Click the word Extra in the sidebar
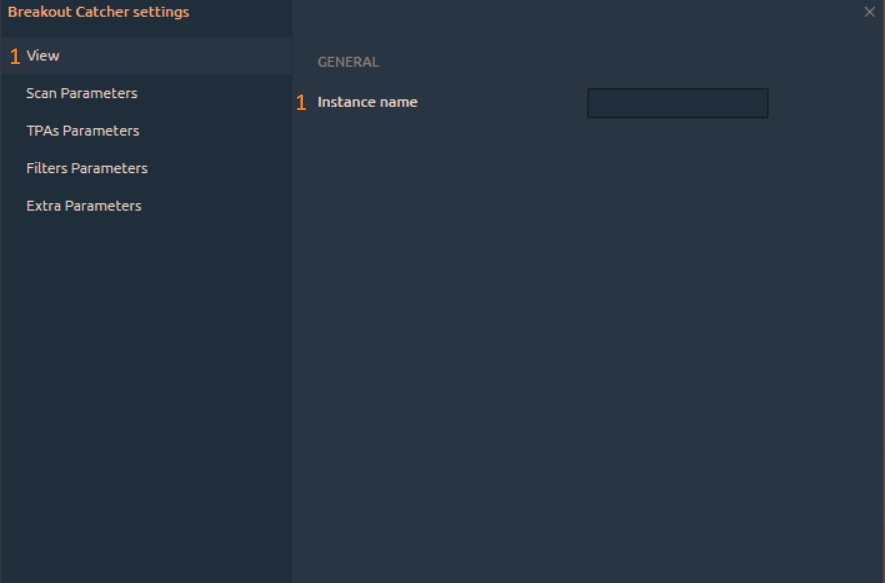This screenshot has height=583, width=885. [43, 206]
